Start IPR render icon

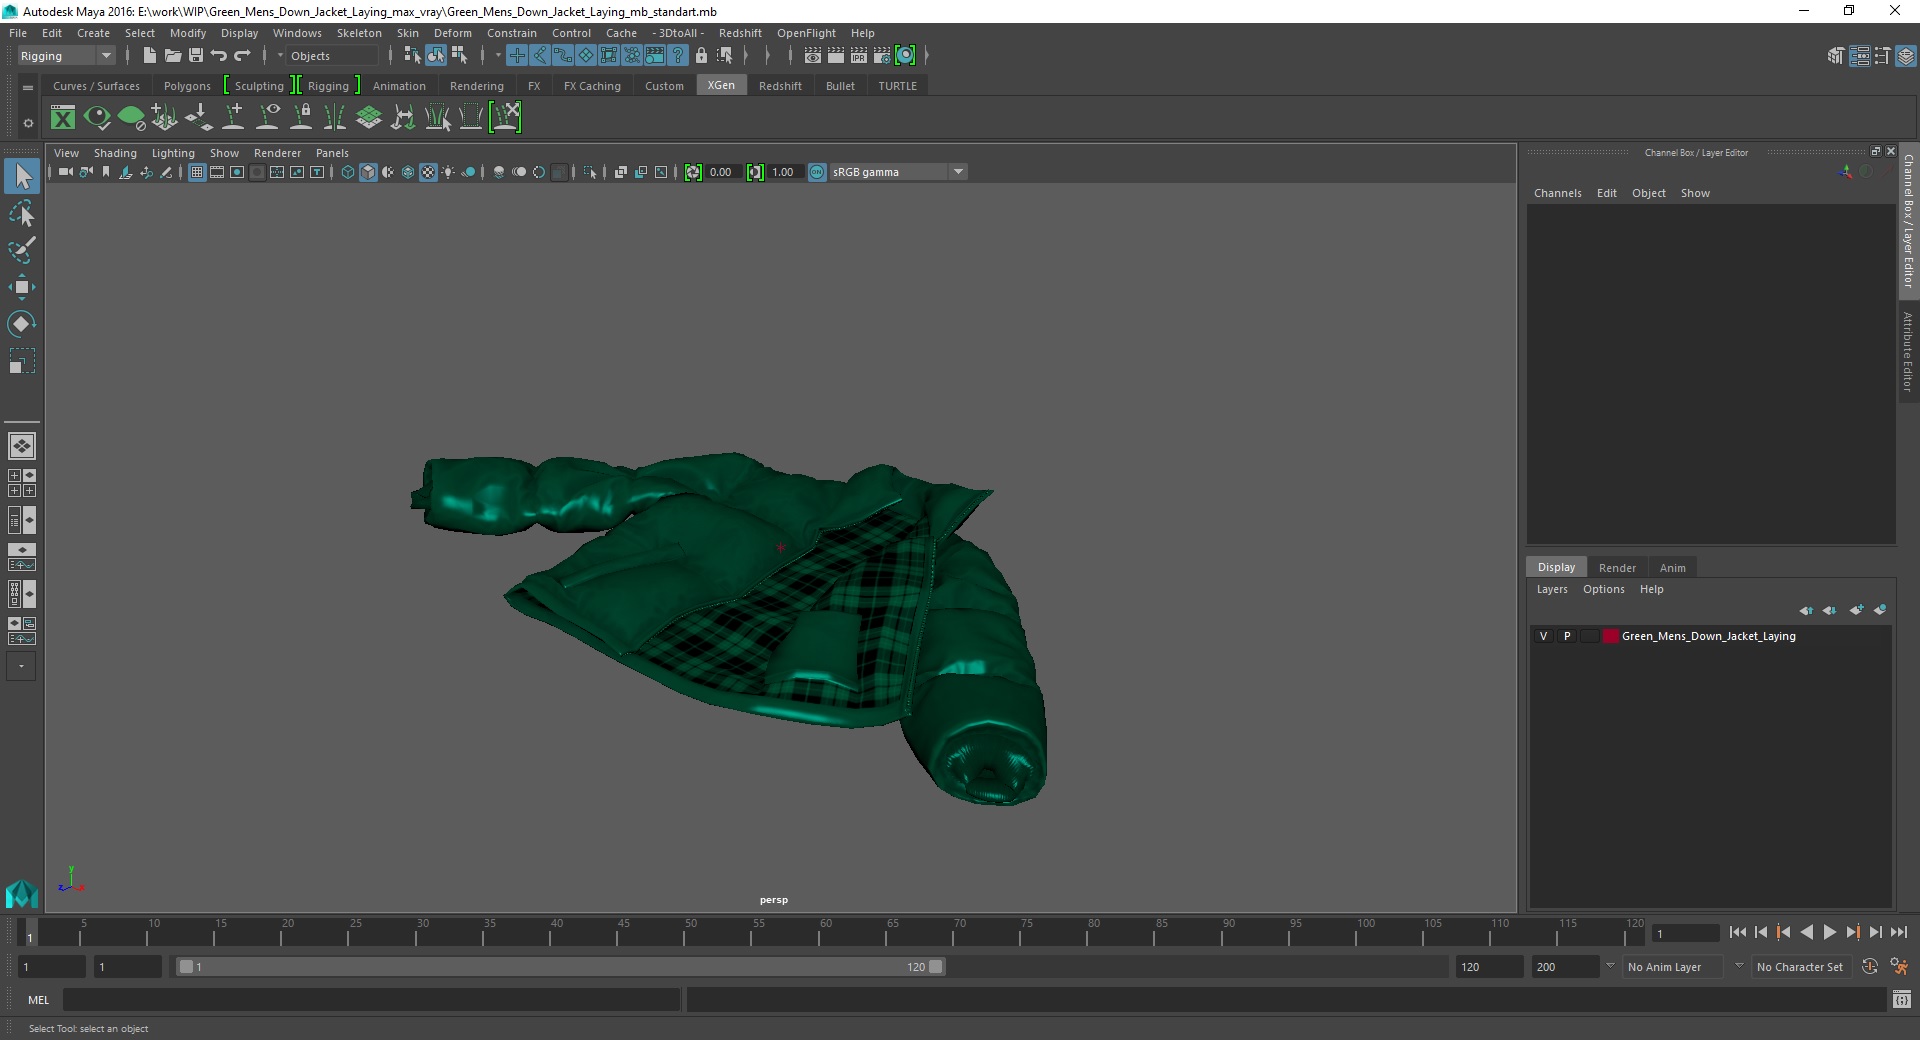[x=859, y=56]
